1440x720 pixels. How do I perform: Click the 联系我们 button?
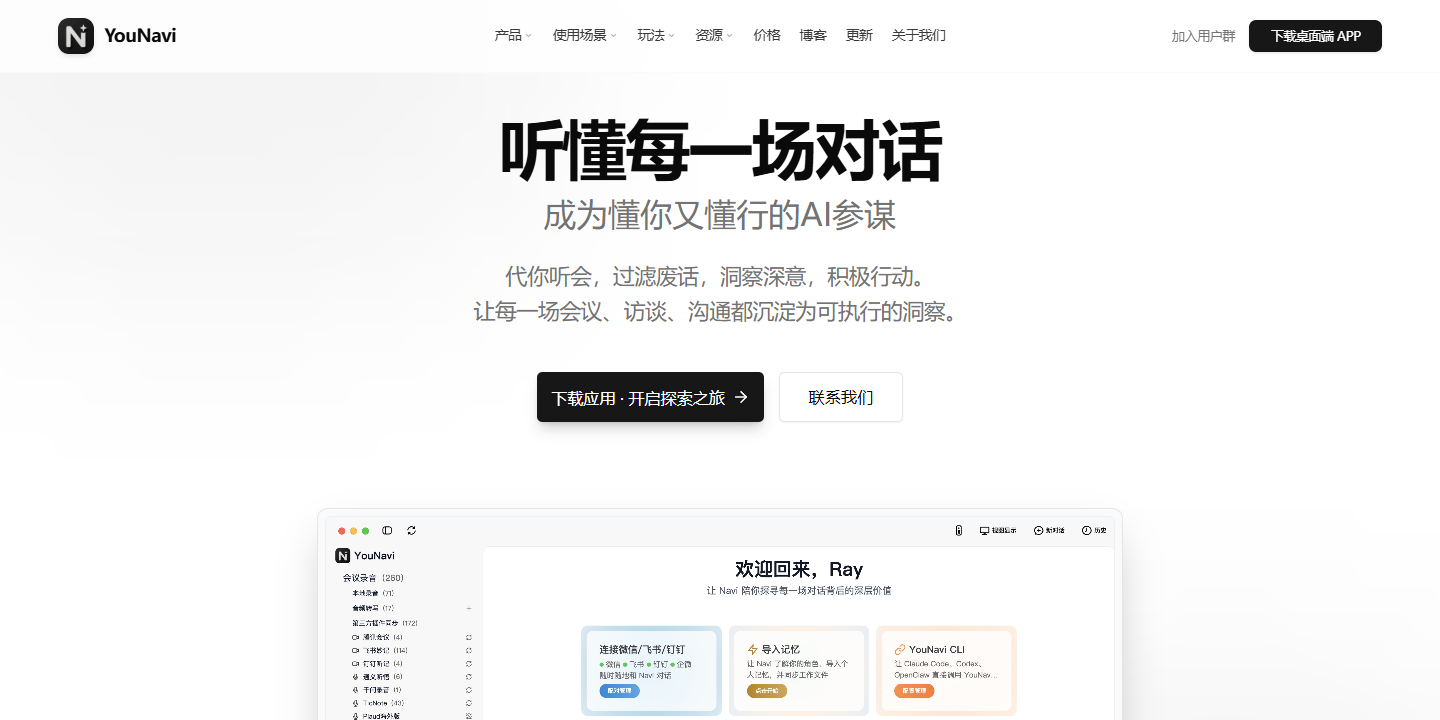pos(841,397)
